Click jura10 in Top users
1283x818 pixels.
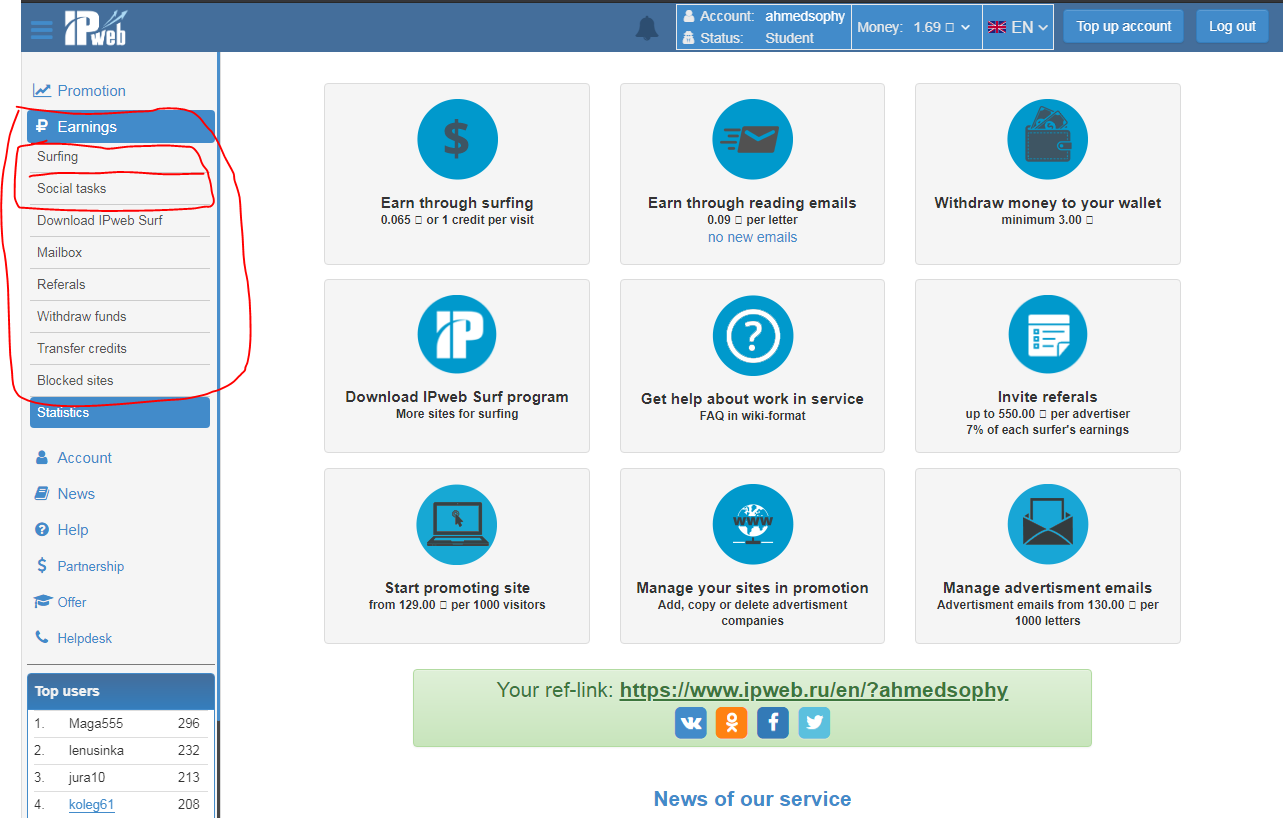[88, 777]
